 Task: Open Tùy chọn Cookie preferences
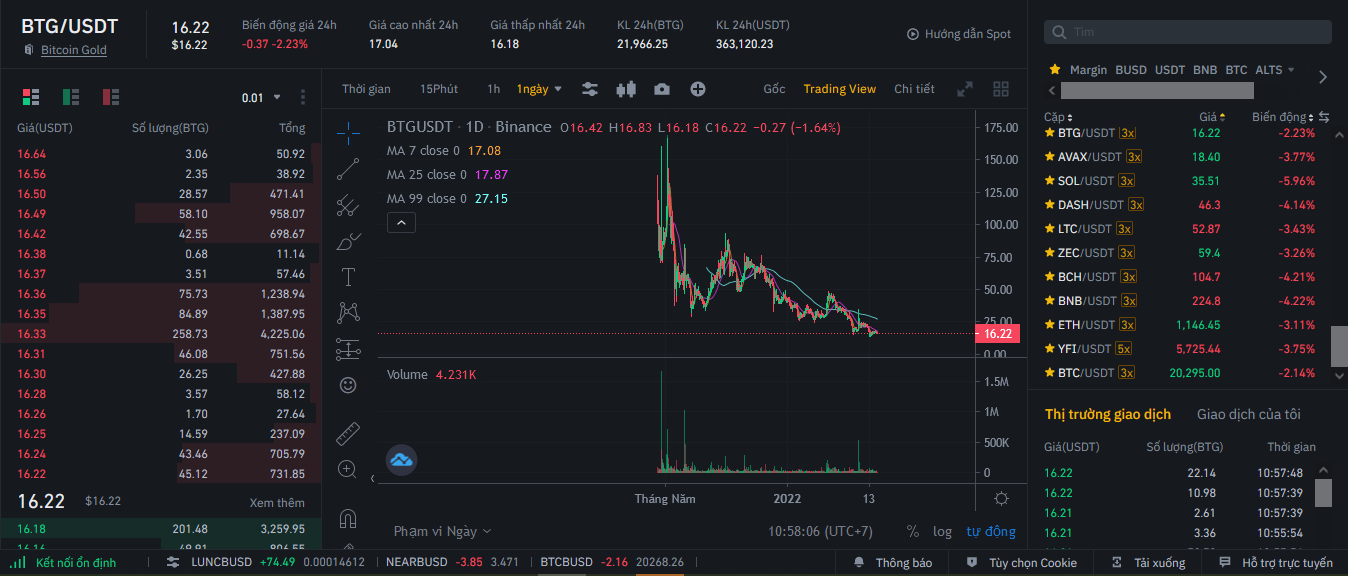[x=1023, y=563]
